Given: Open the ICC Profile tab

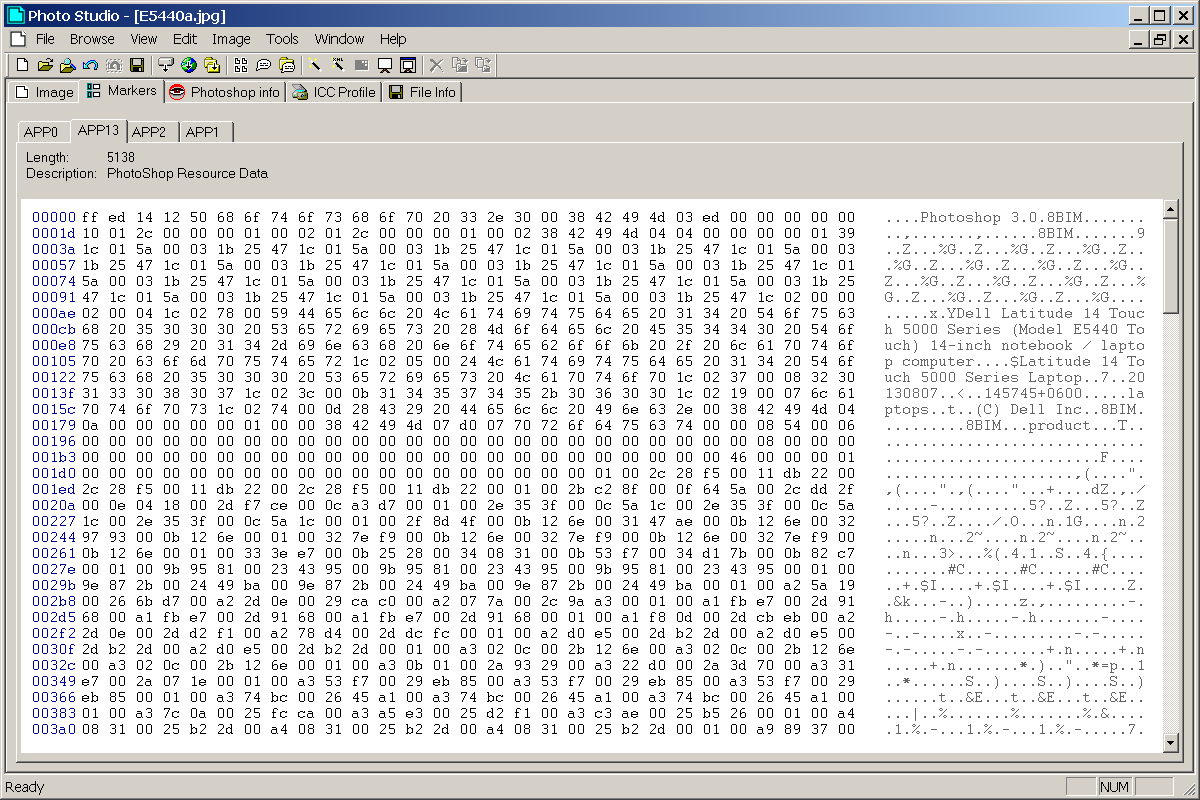Looking at the screenshot, I should 333,92.
